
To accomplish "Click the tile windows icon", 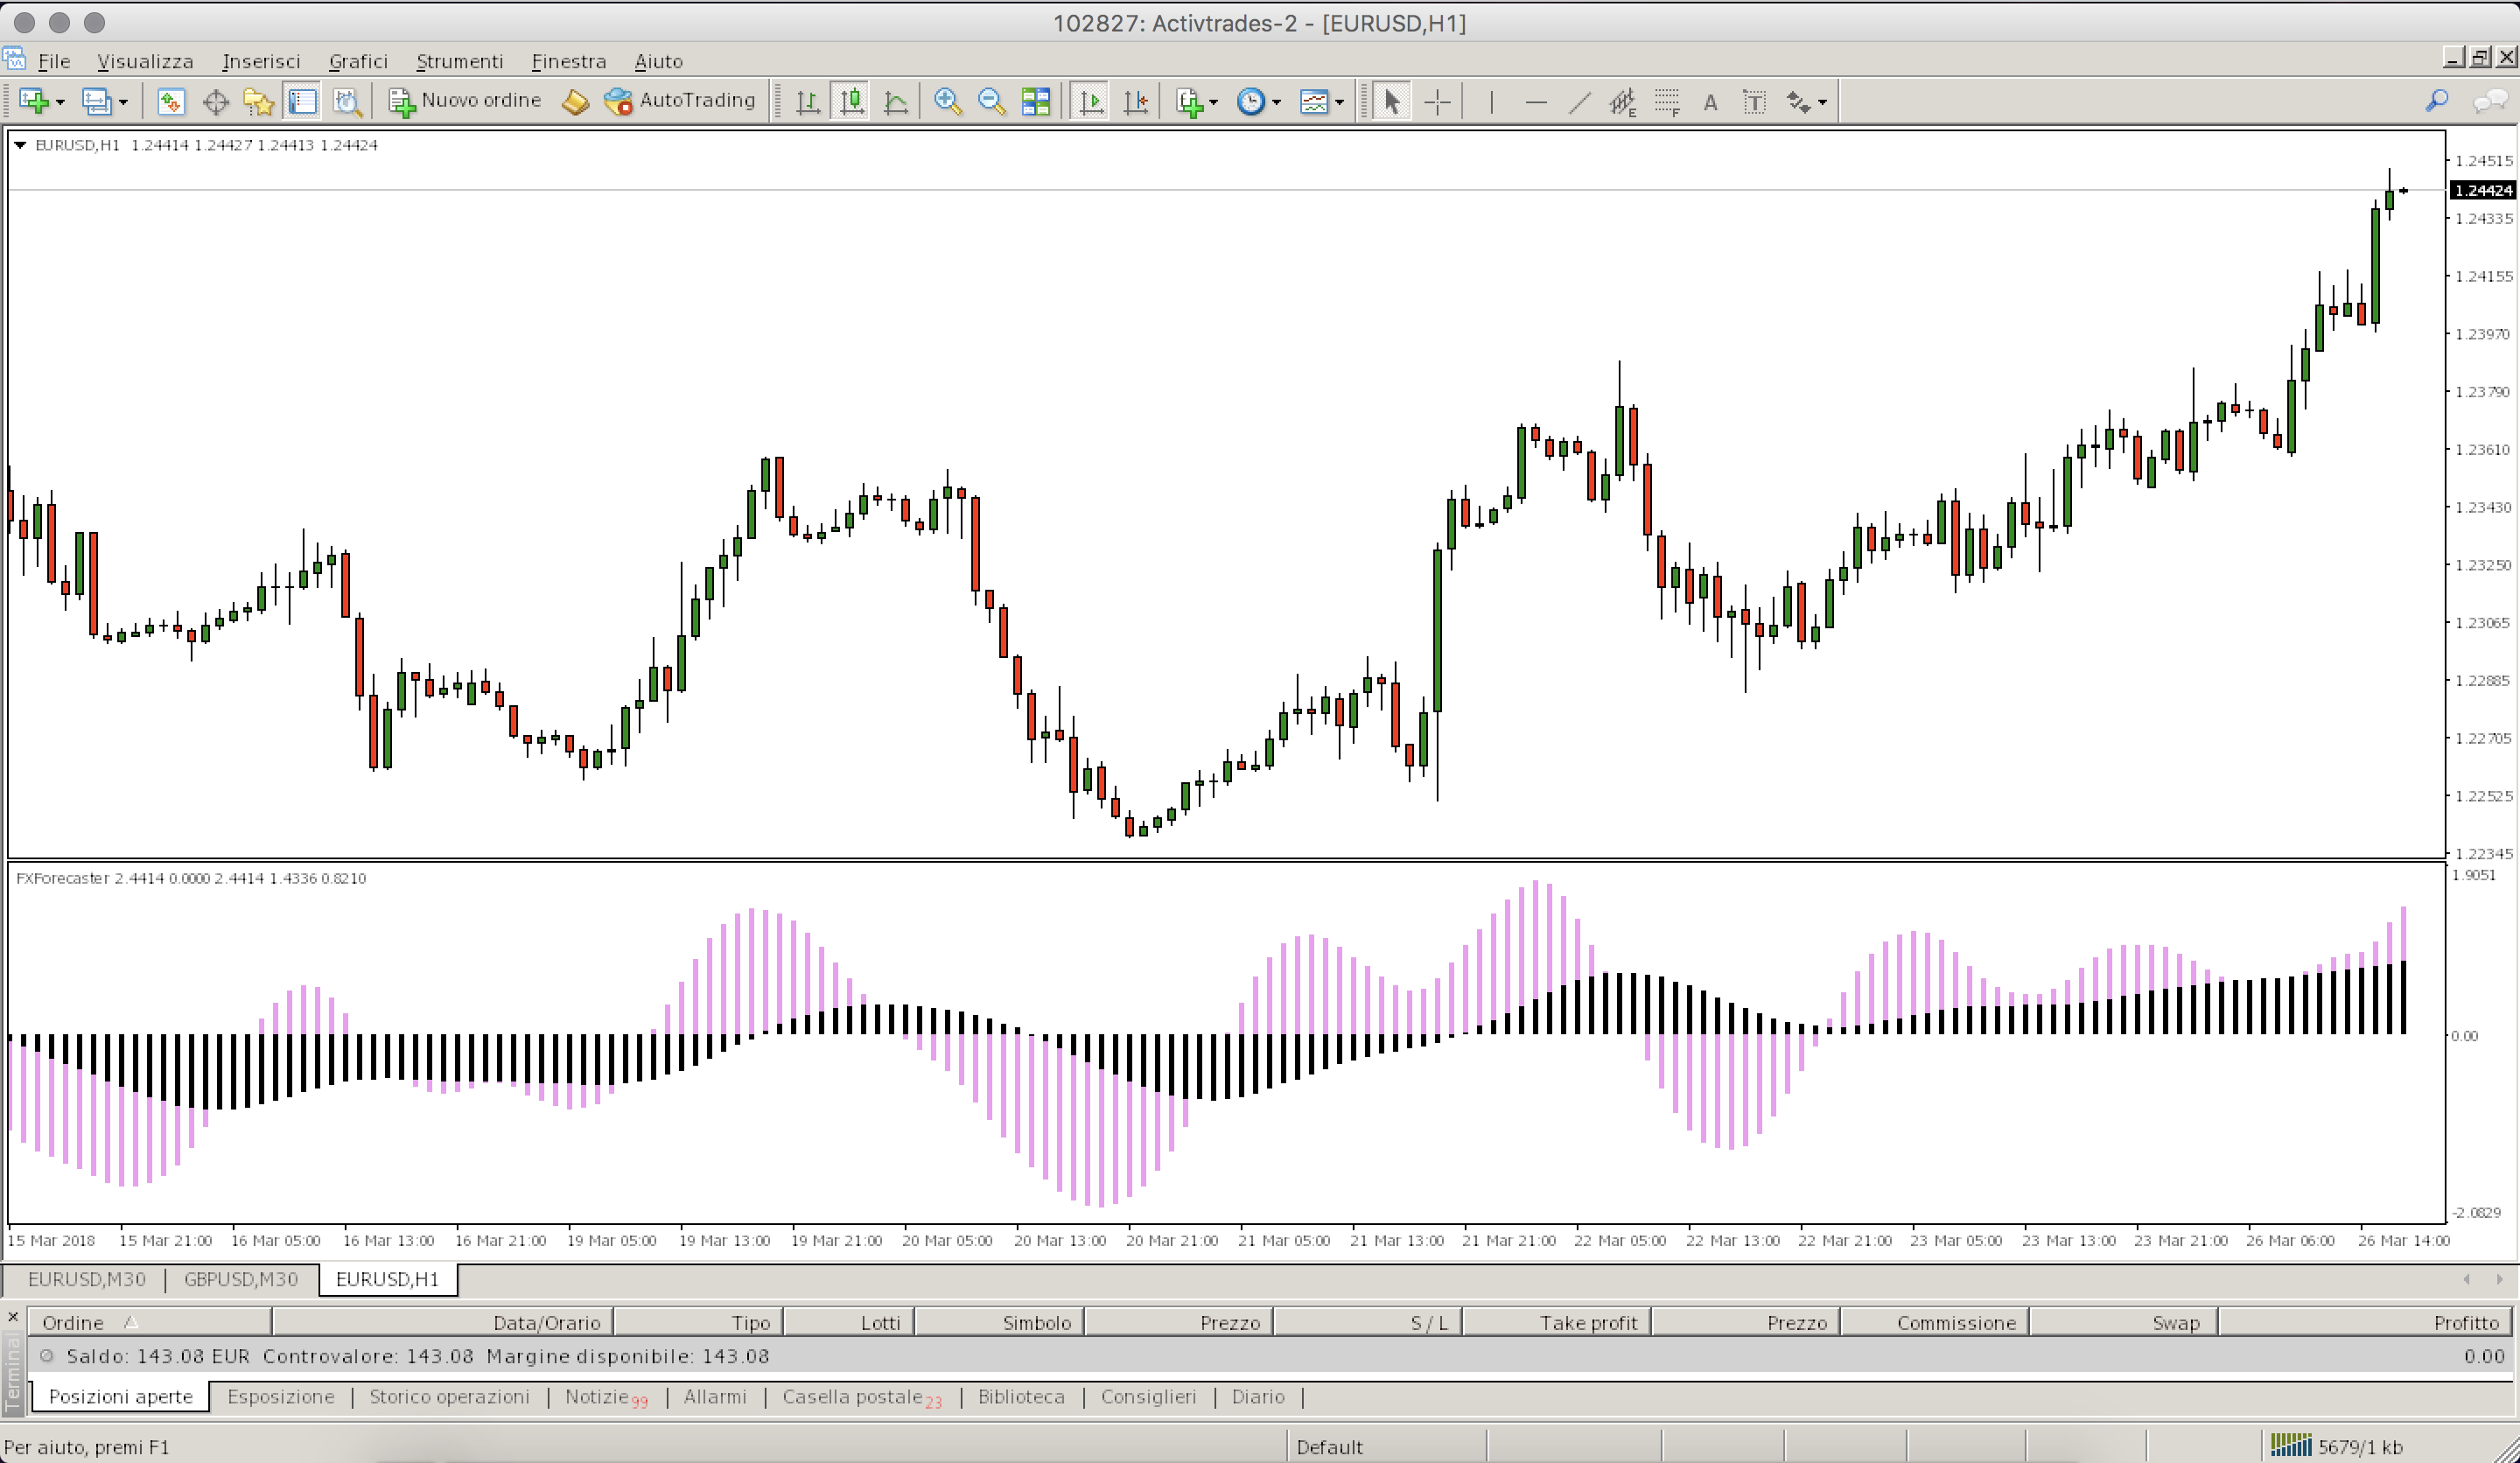I will pos(1035,101).
